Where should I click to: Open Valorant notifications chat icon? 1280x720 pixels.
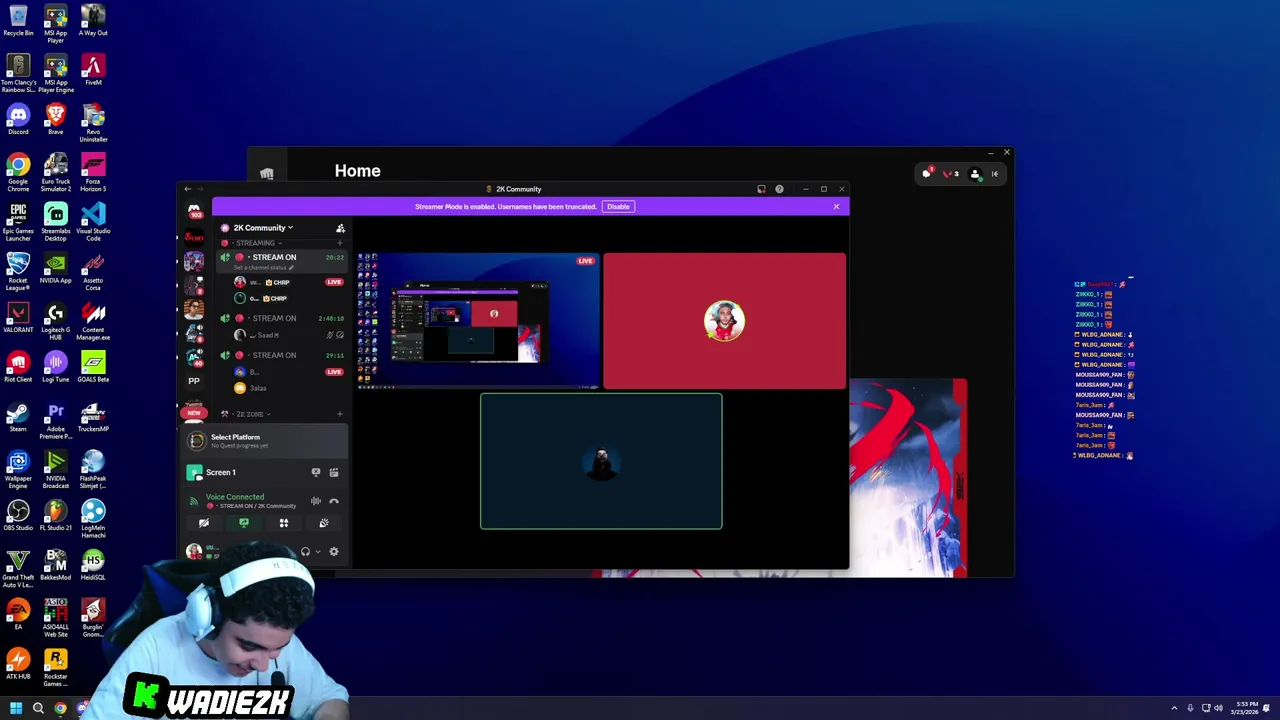coord(927,174)
